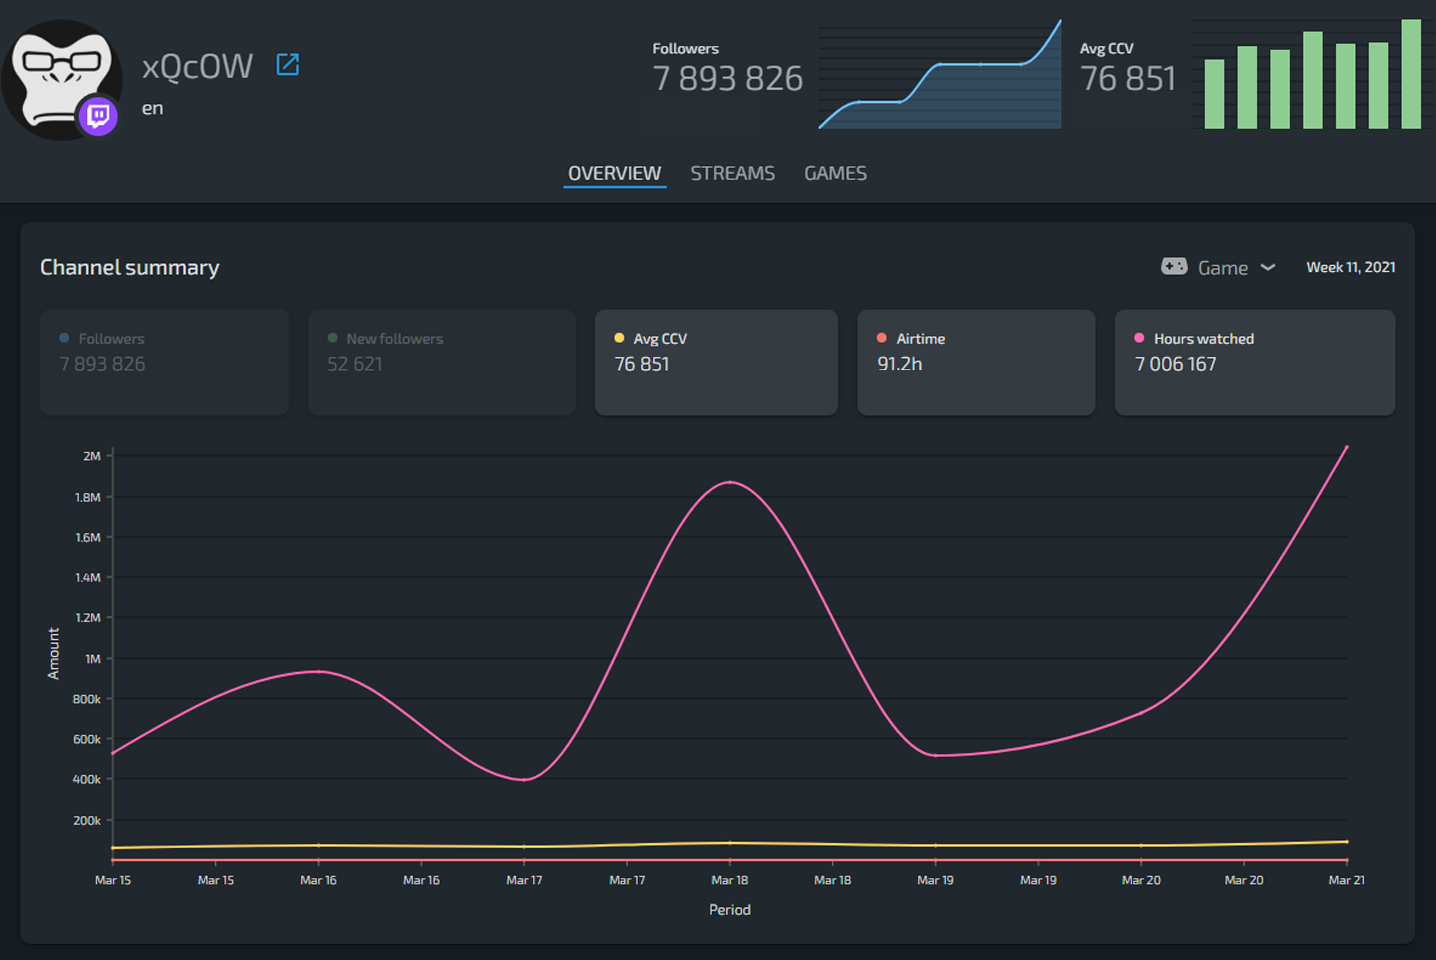Click the Period axis title
The image size is (1436, 960).
coord(730,909)
